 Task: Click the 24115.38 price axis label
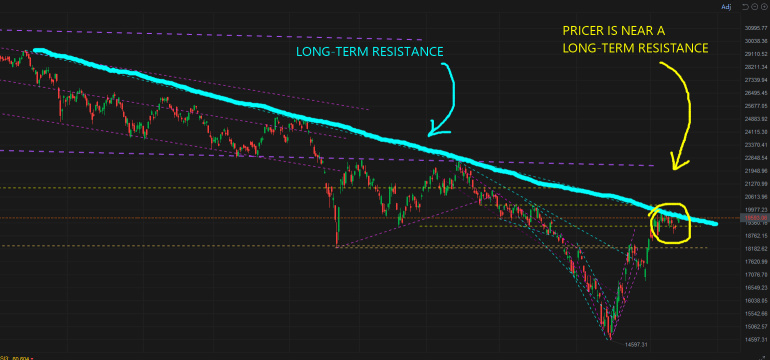tap(756, 132)
